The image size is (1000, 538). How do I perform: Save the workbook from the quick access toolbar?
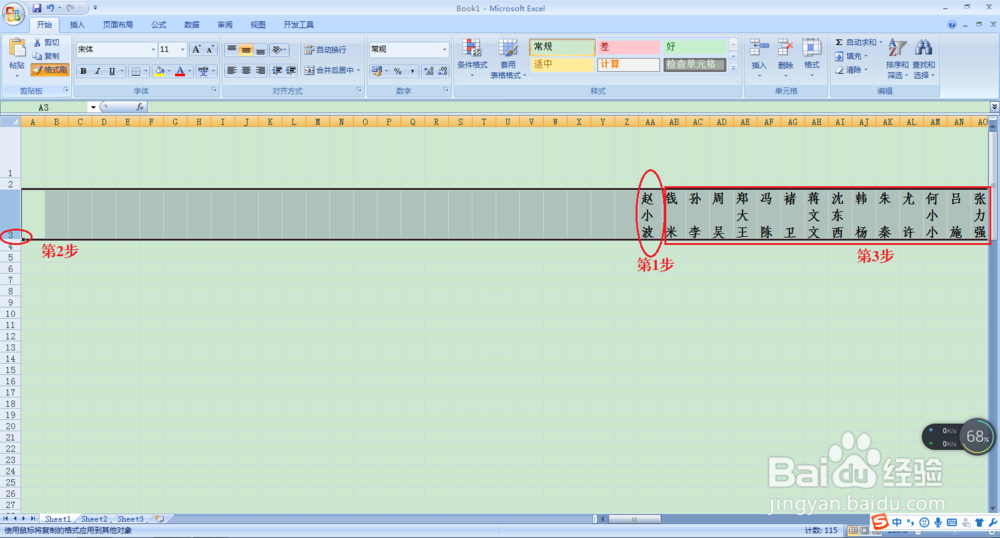click(x=36, y=8)
